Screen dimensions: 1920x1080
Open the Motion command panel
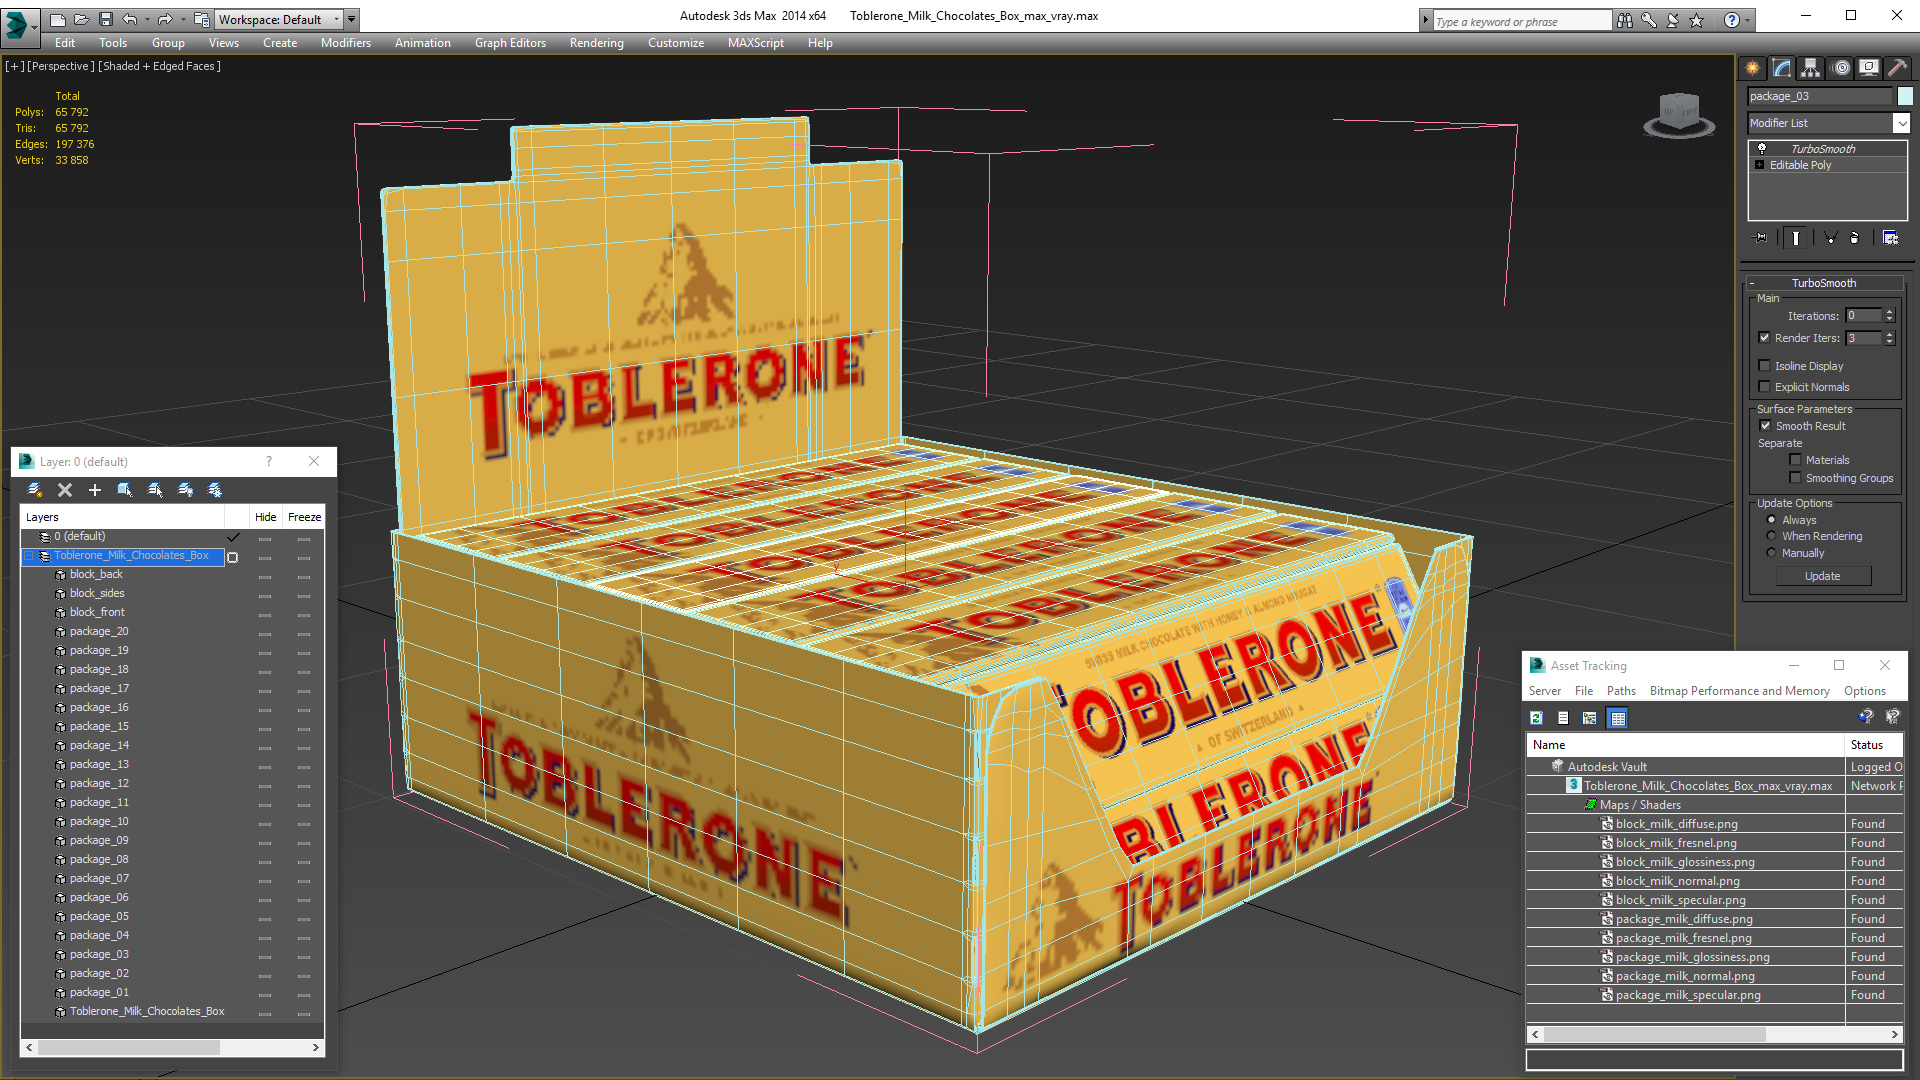pyautogui.click(x=1841, y=68)
